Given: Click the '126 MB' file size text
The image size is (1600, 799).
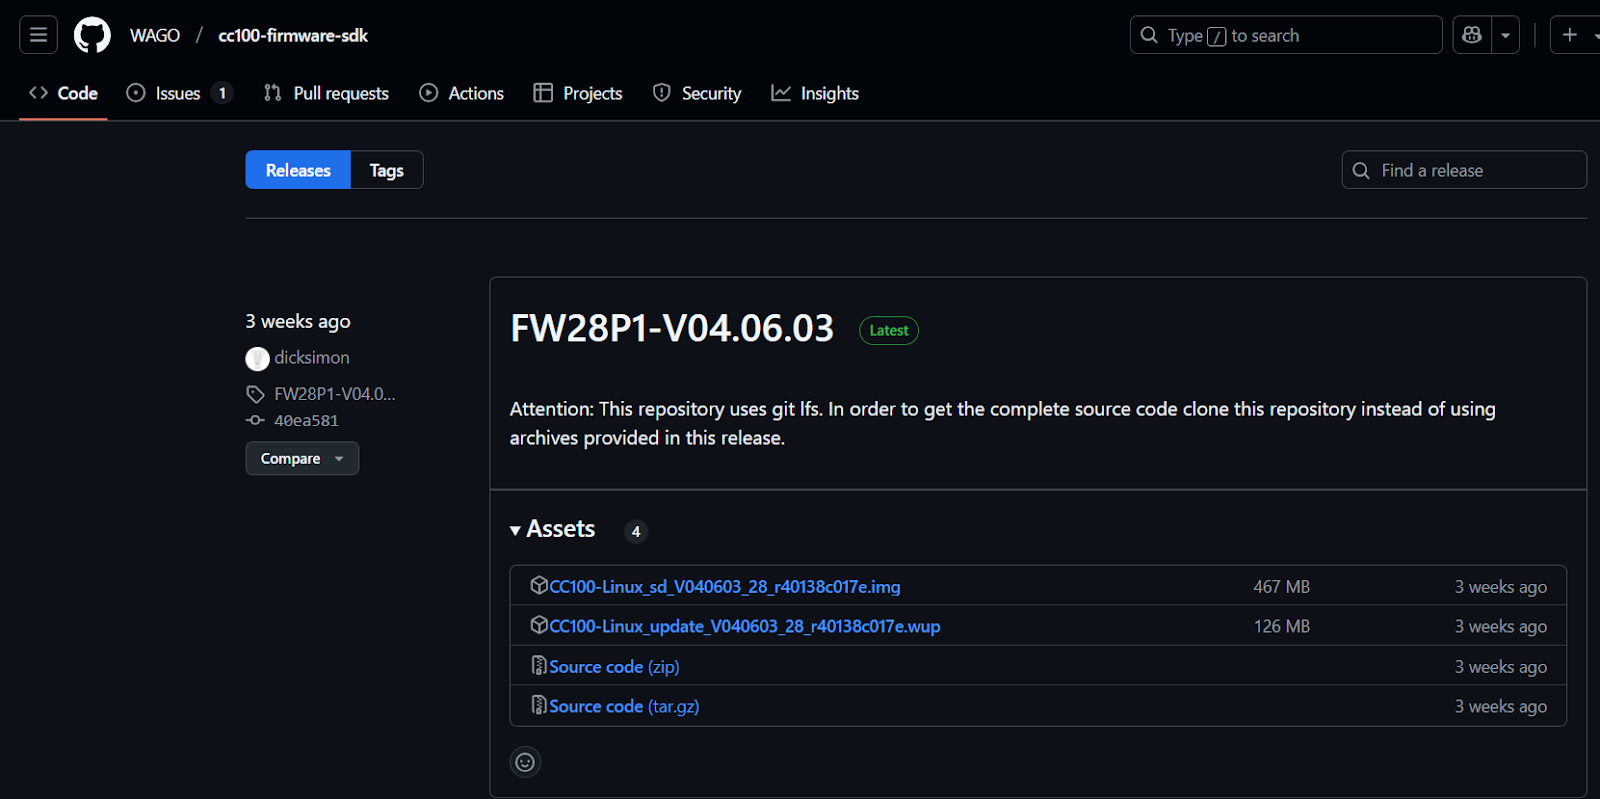Looking at the screenshot, I should click(x=1282, y=626).
